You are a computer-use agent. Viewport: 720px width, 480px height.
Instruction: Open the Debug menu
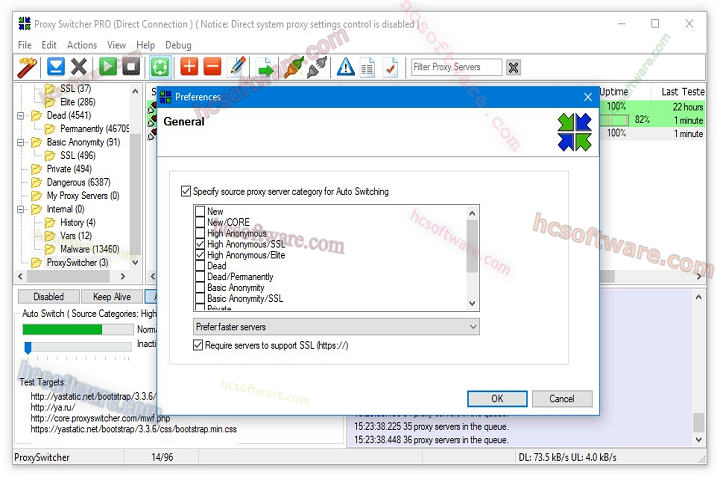coord(178,45)
